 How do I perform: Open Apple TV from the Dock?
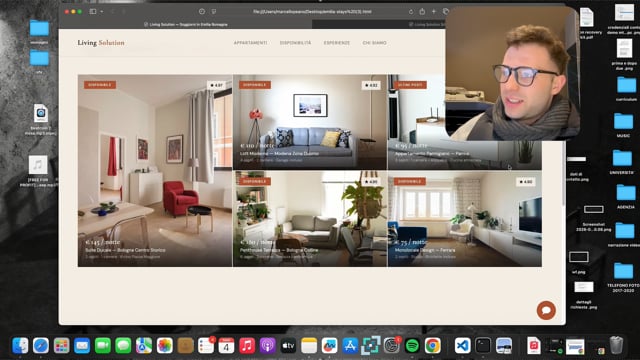pos(288,346)
